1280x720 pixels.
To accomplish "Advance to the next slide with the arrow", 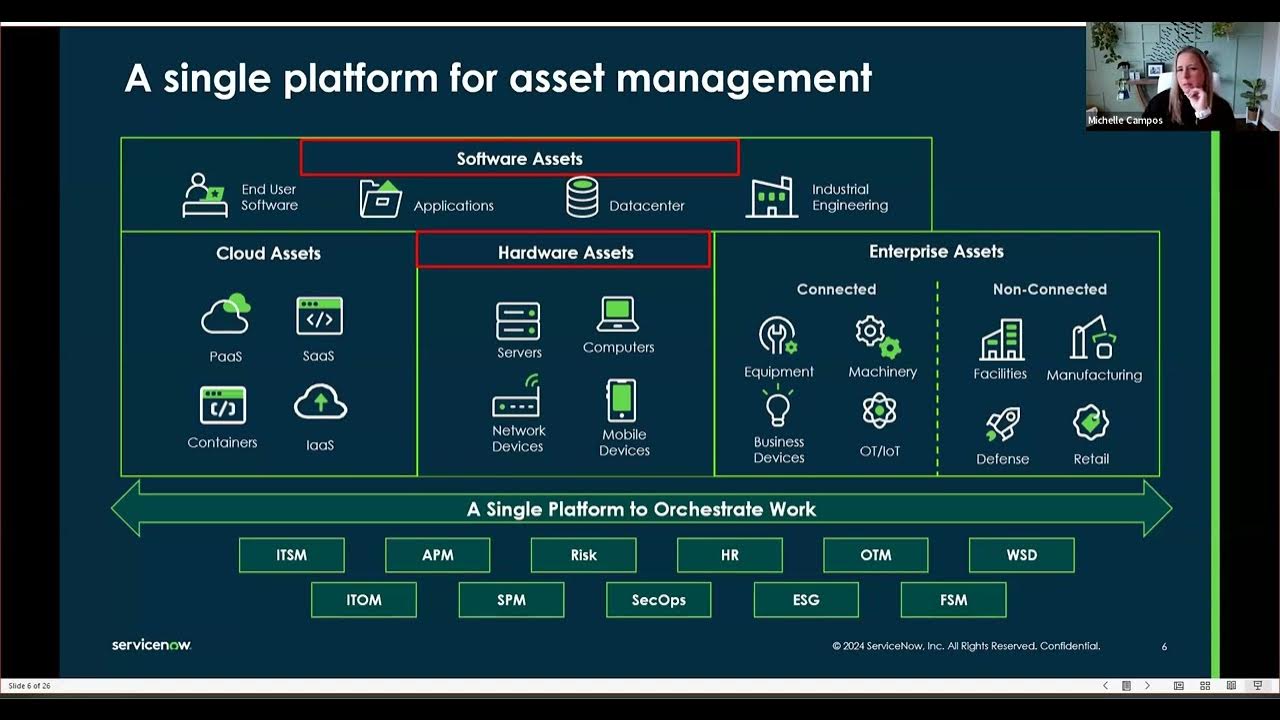I will pyautogui.click(x=1147, y=686).
